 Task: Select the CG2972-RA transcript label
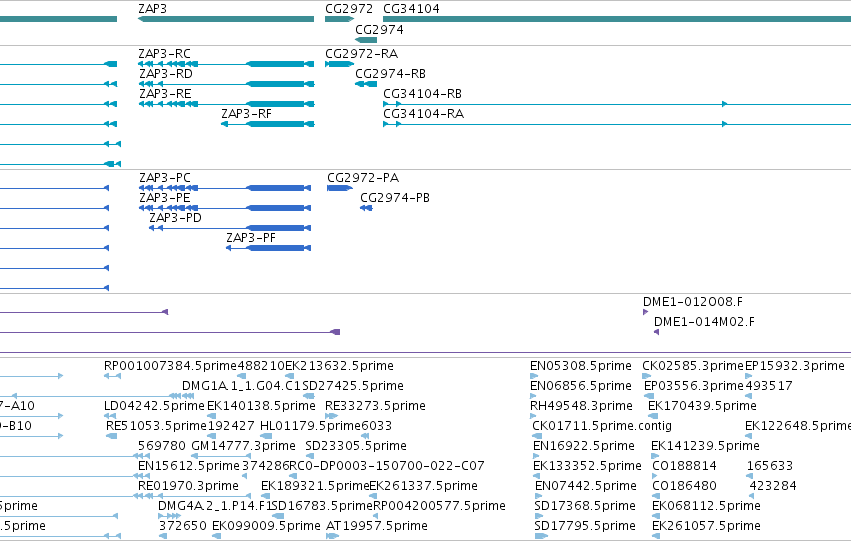click(361, 54)
